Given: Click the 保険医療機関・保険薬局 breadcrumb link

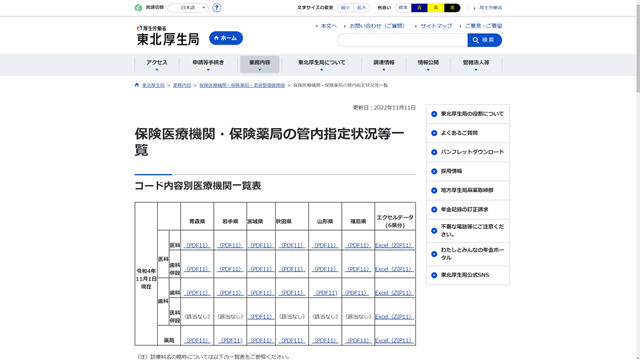Looking at the screenshot, I should point(242,85).
